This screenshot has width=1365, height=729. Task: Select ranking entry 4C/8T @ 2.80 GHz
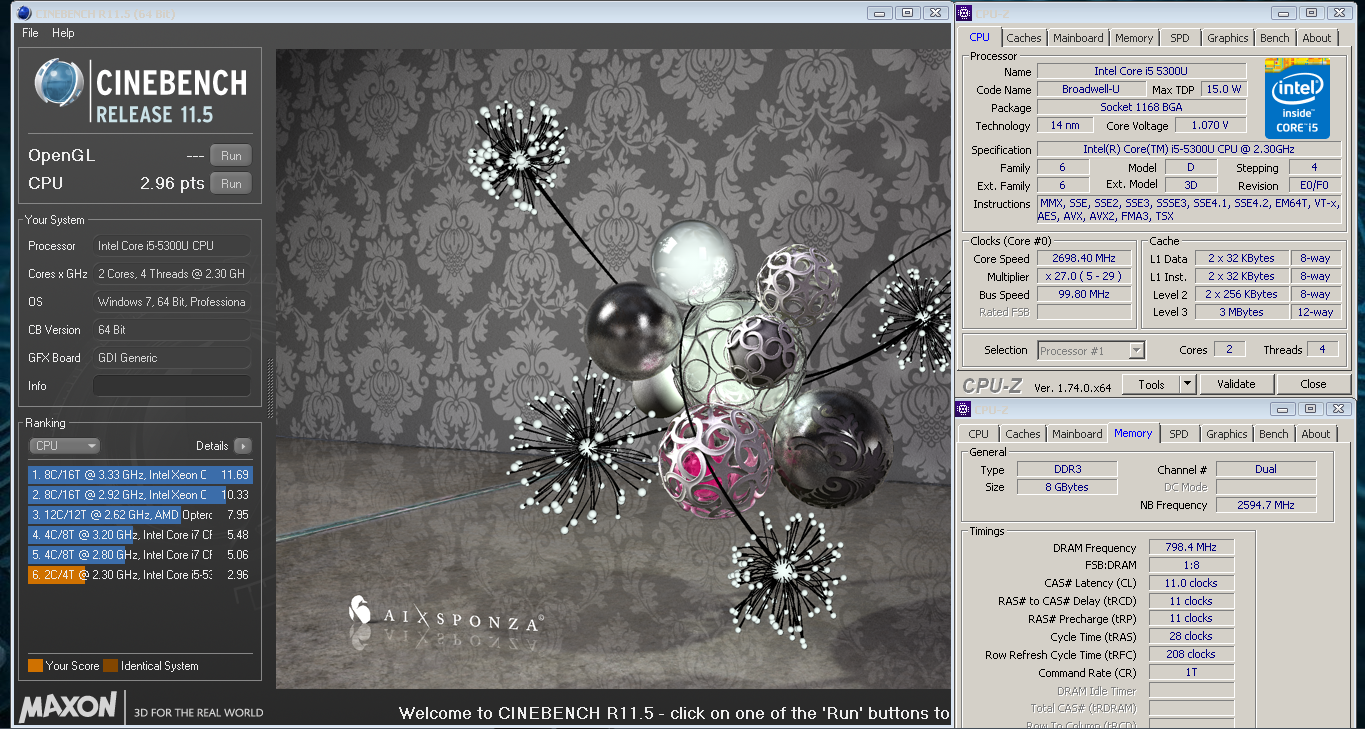pyautogui.click(x=140, y=555)
